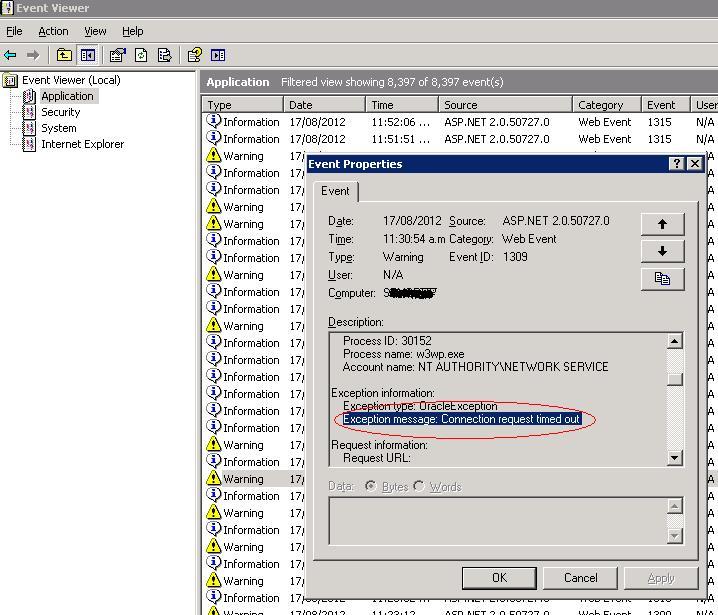The width and height of the screenshot is (718, 615).
Task: Click the Refresh toolbar icon
Action: click(141, 55)
